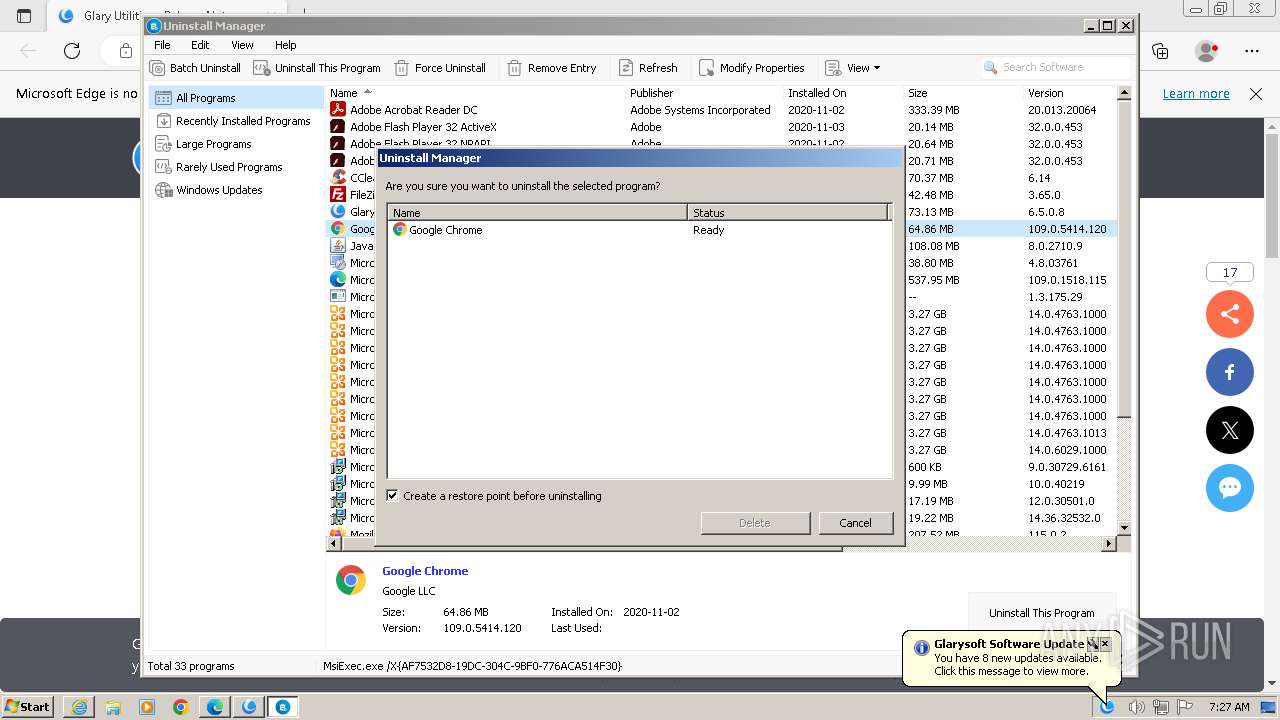Sort programs by Installed On column
The width and height of the screenshot is (1280, 720).
point(844,93)
